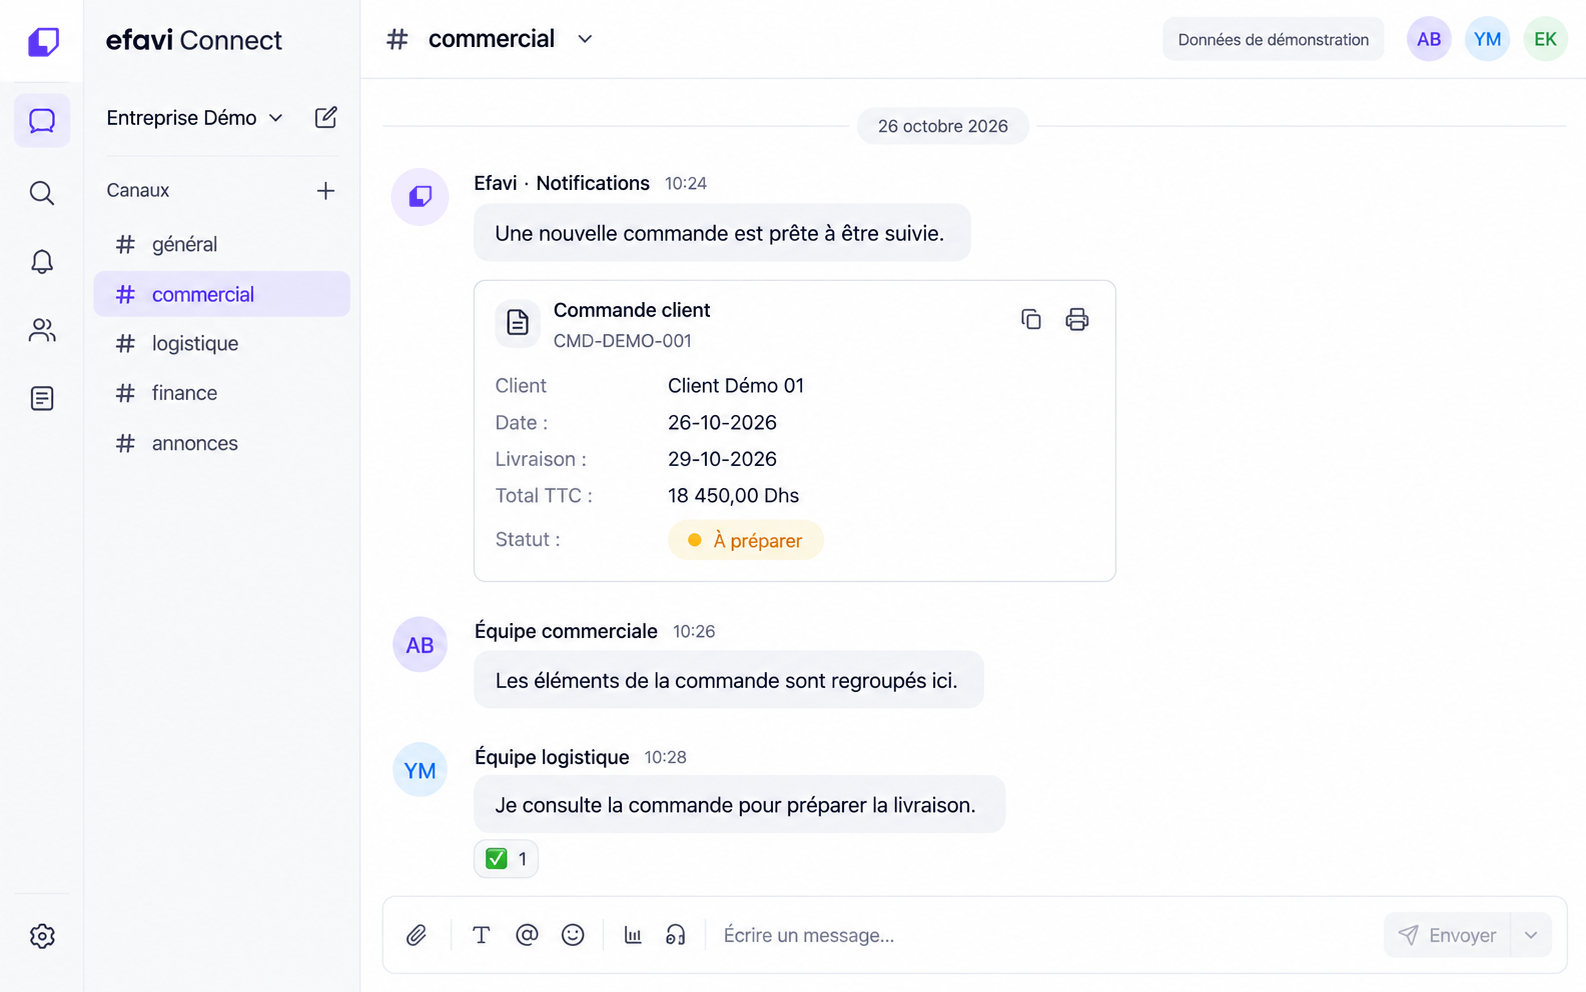Image resolution: width=1586 pixels, height=992 pixels.
Task: Open the chat messages sidebar icon
Action: (42, 121)
